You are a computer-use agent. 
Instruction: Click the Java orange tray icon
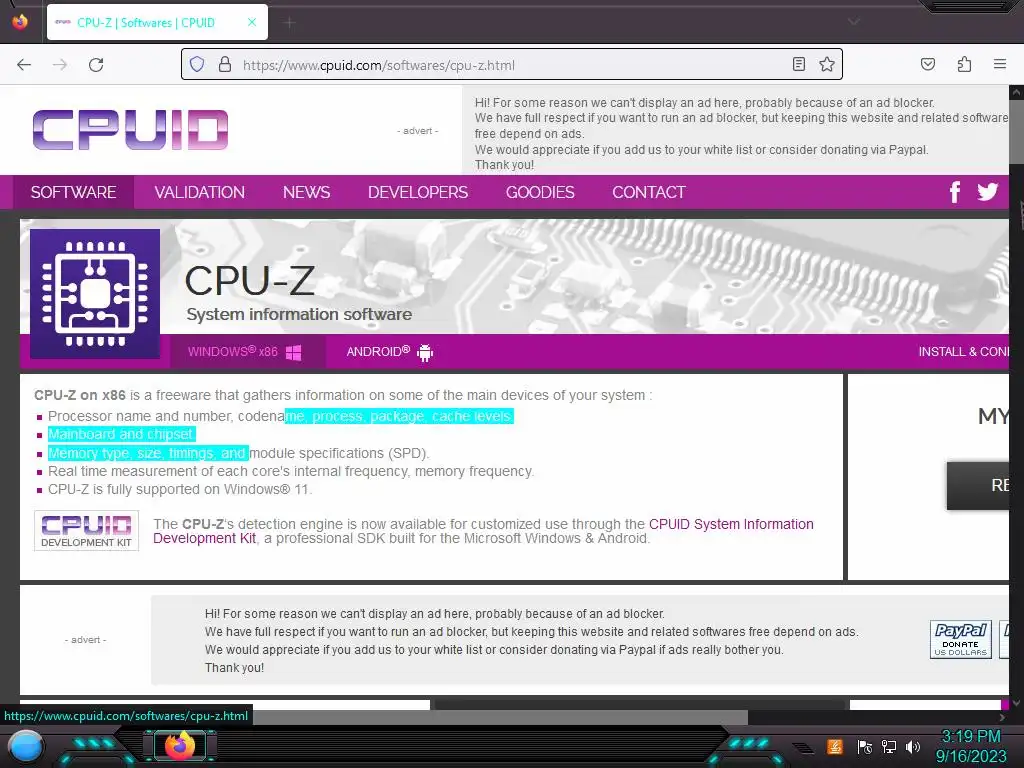[835, 746]
